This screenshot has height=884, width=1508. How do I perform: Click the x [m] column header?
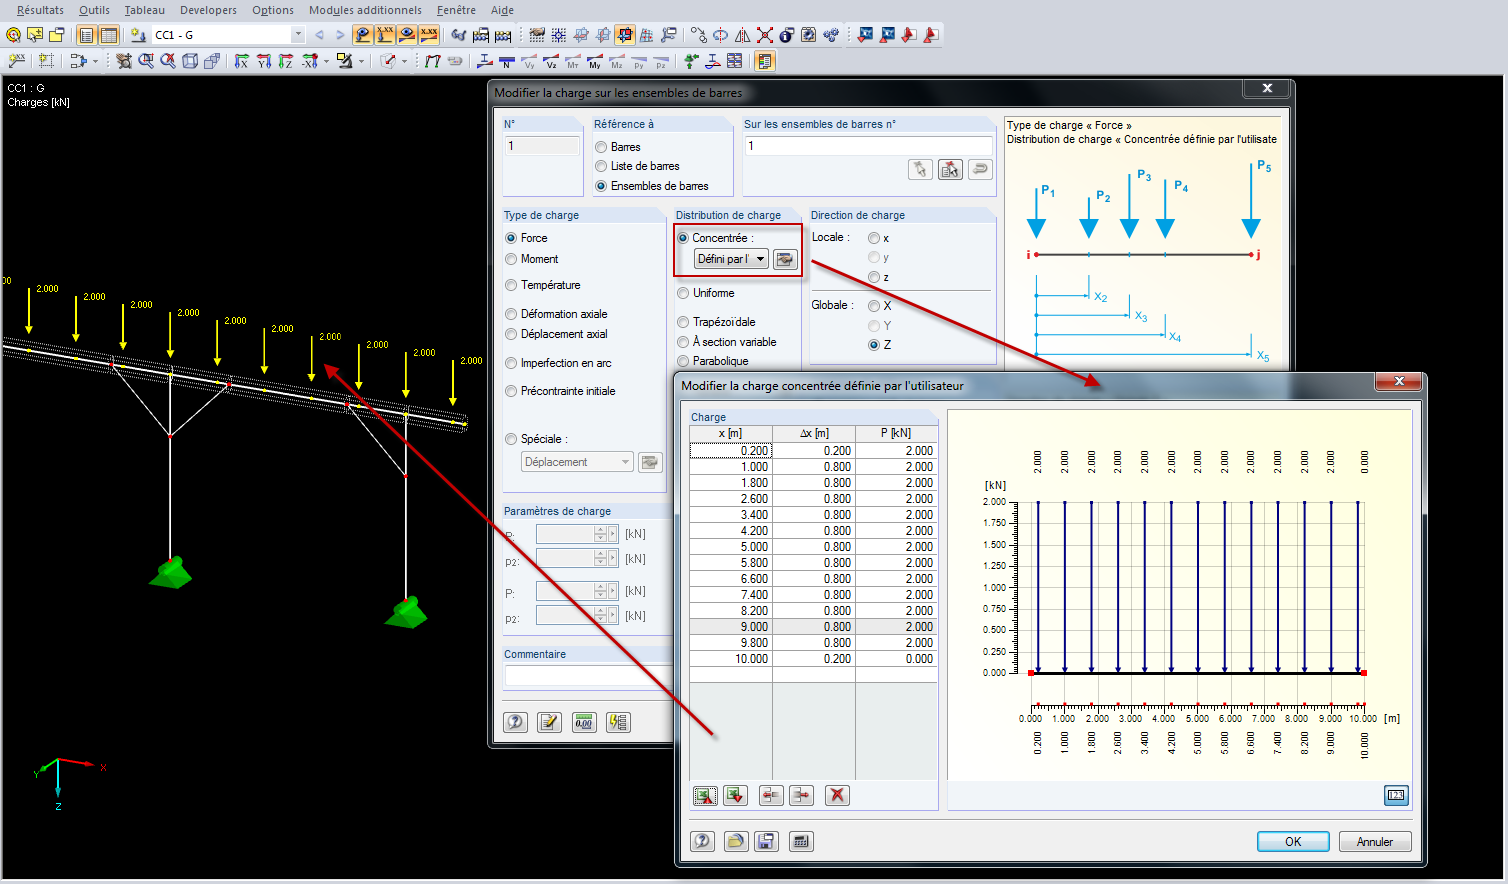coord(731,433)
